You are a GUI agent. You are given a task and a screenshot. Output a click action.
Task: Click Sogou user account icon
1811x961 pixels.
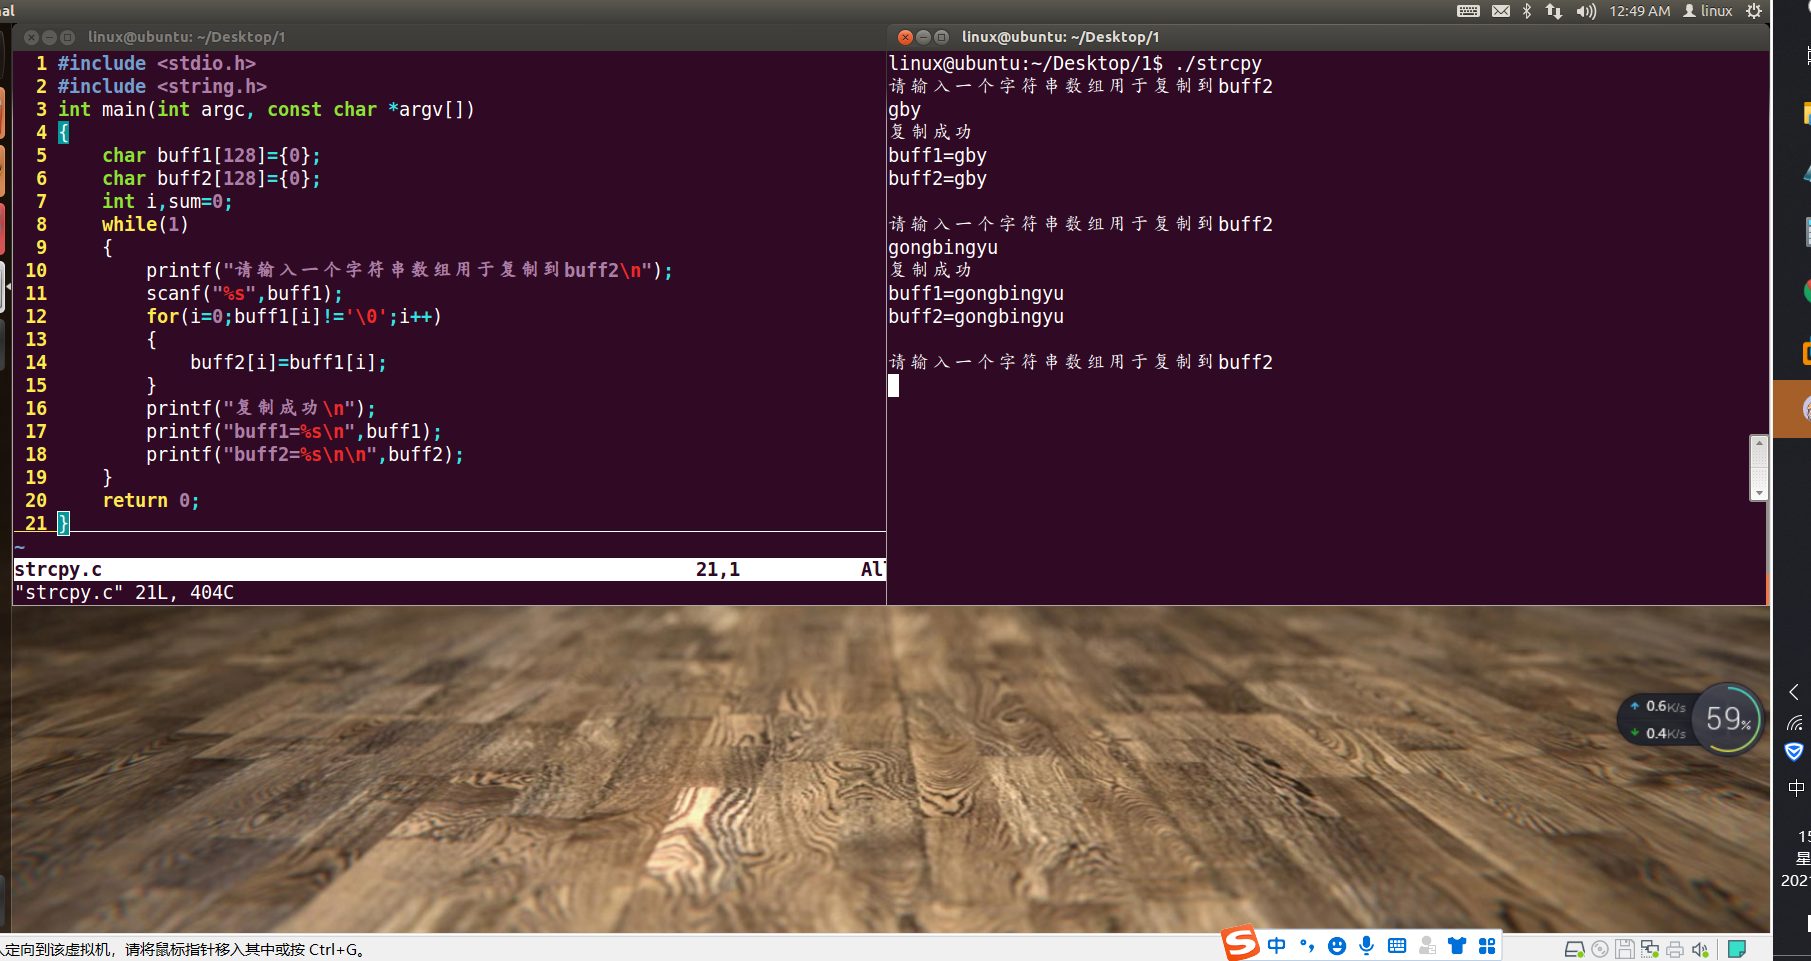(x=1427, y=946)
